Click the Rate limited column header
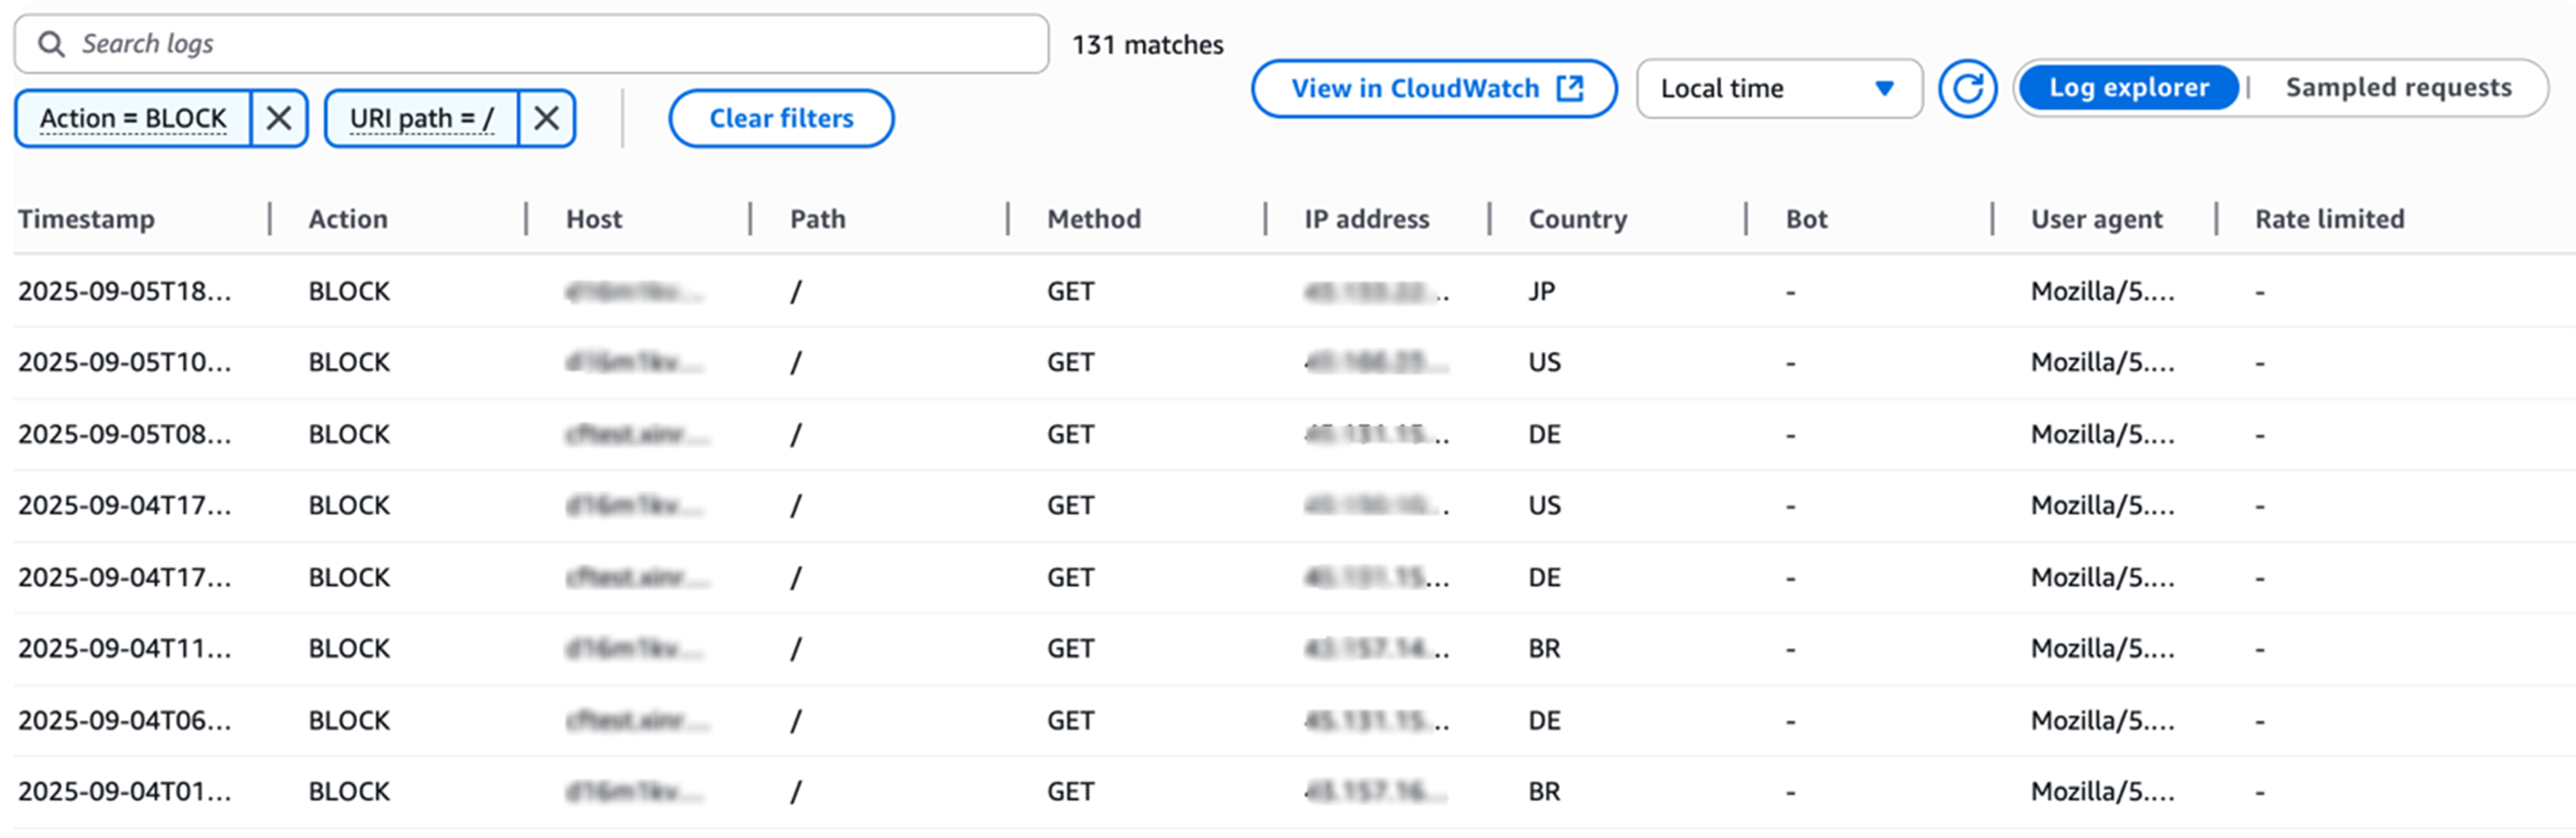 [x=2329, y=219]
